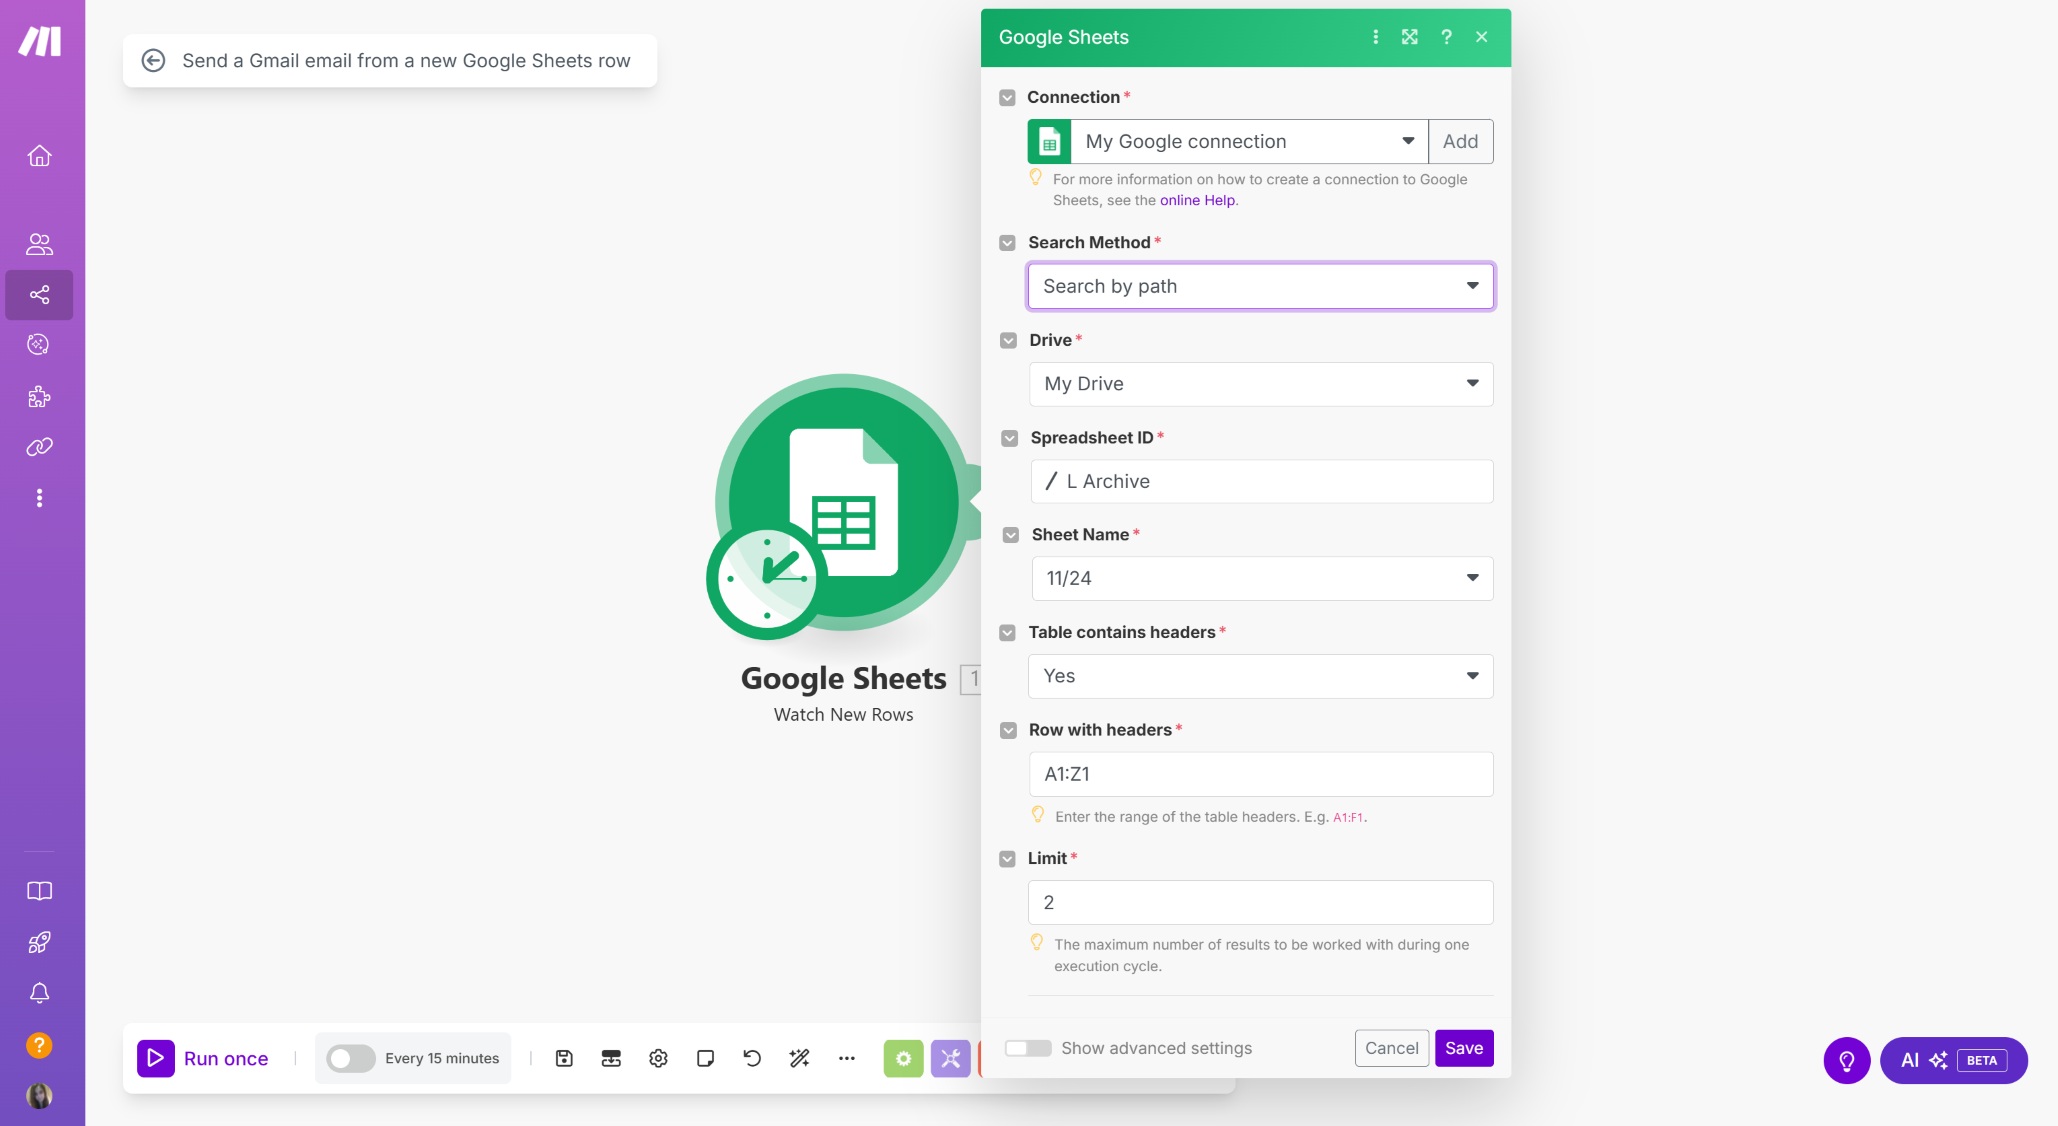Click Add connection button
This screenshot has width=2058, height=1126.
pos(1460,141)
